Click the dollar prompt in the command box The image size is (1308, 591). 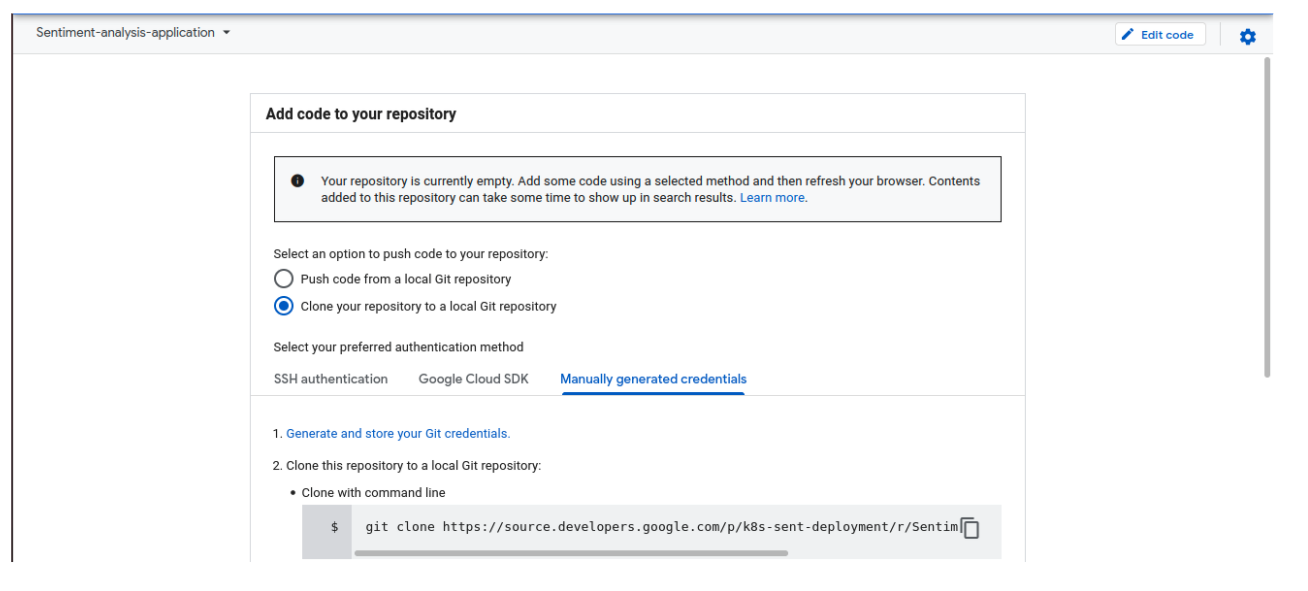[334, 527]
